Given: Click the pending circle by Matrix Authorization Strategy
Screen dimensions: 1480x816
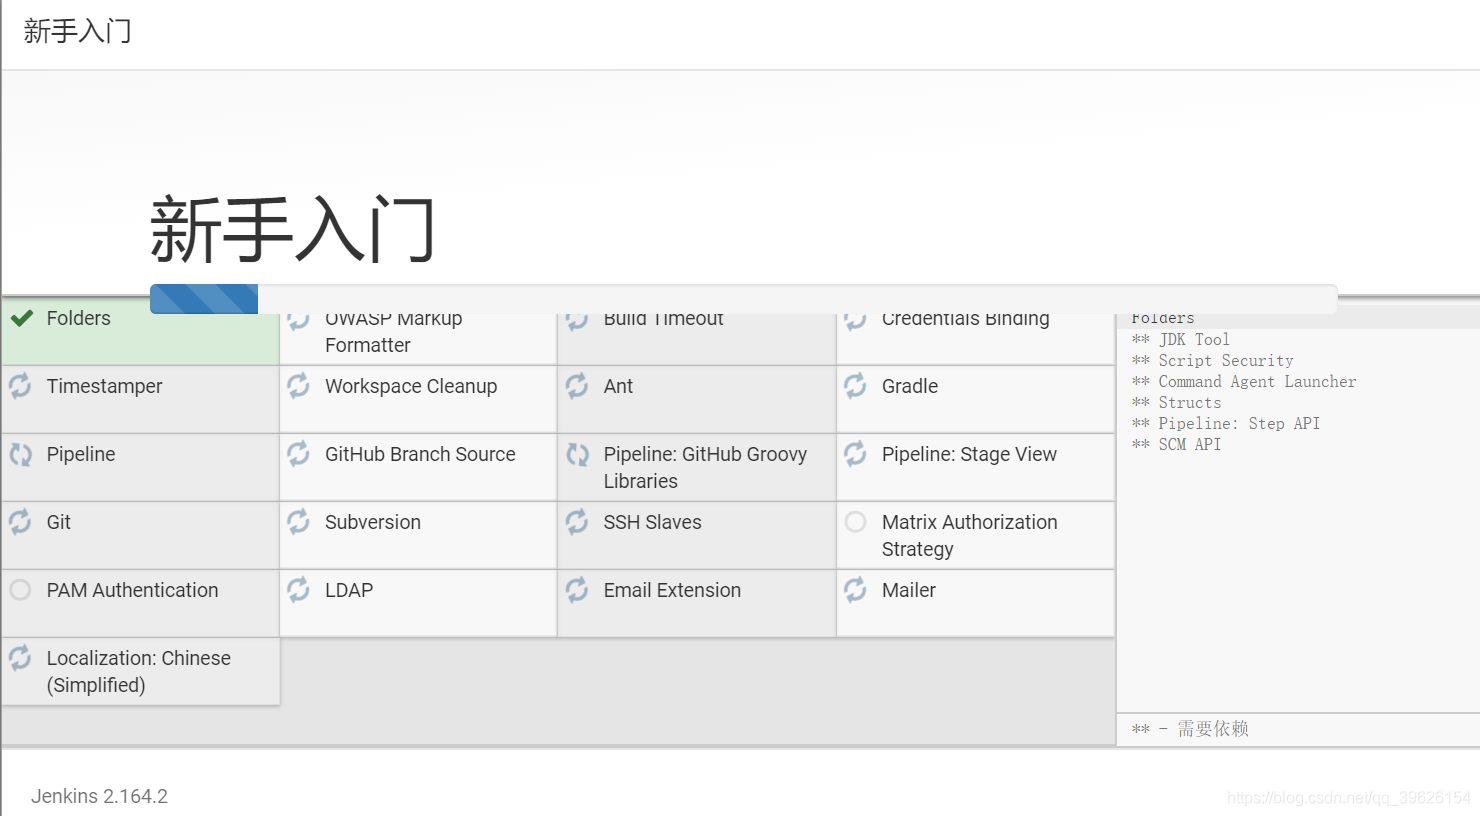Looking at the screenshot, I should [855, 522].
